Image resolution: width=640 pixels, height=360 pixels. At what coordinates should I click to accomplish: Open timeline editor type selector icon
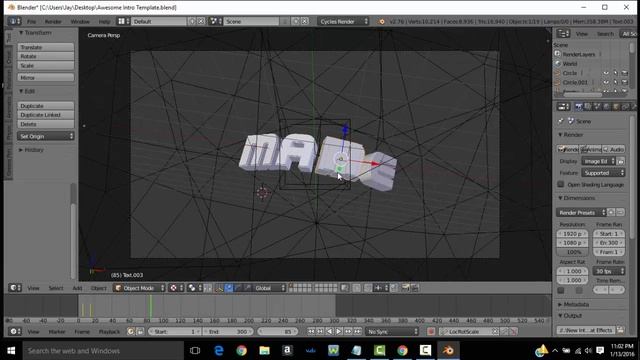click(x=15, y=331)
